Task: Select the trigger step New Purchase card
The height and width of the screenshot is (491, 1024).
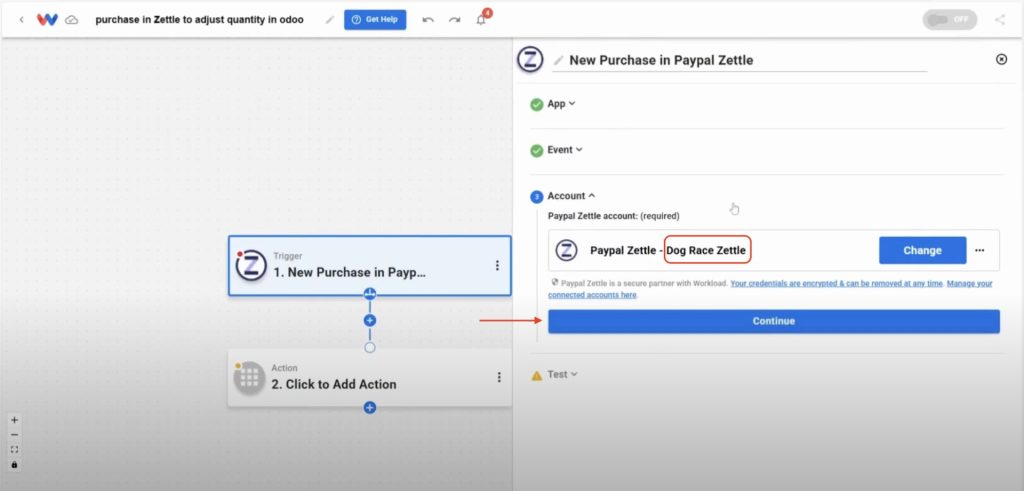Action: [x=370, y=266]
